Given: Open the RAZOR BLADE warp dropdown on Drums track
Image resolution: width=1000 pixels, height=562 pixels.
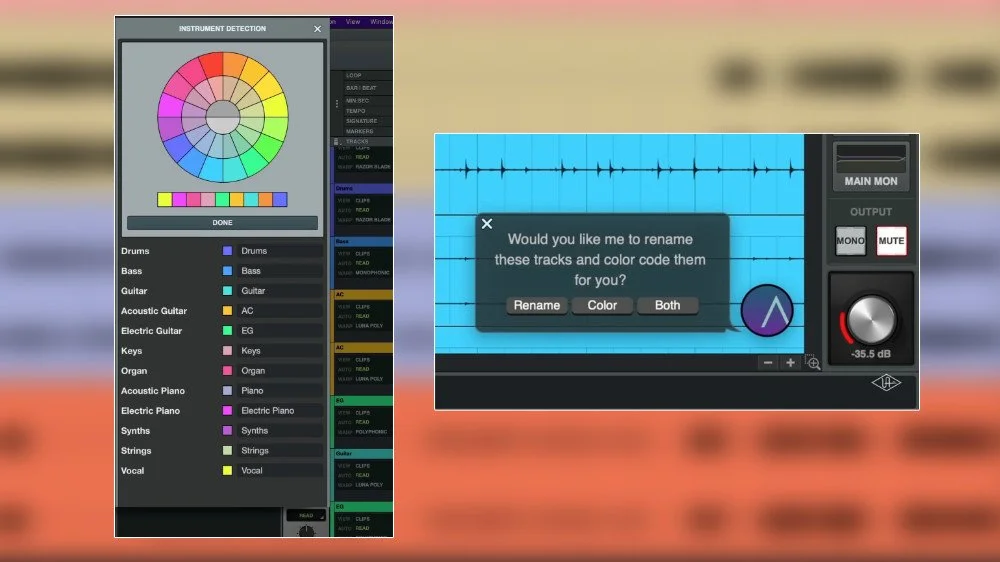Looking at the screenshot, I should pos(373,219).
